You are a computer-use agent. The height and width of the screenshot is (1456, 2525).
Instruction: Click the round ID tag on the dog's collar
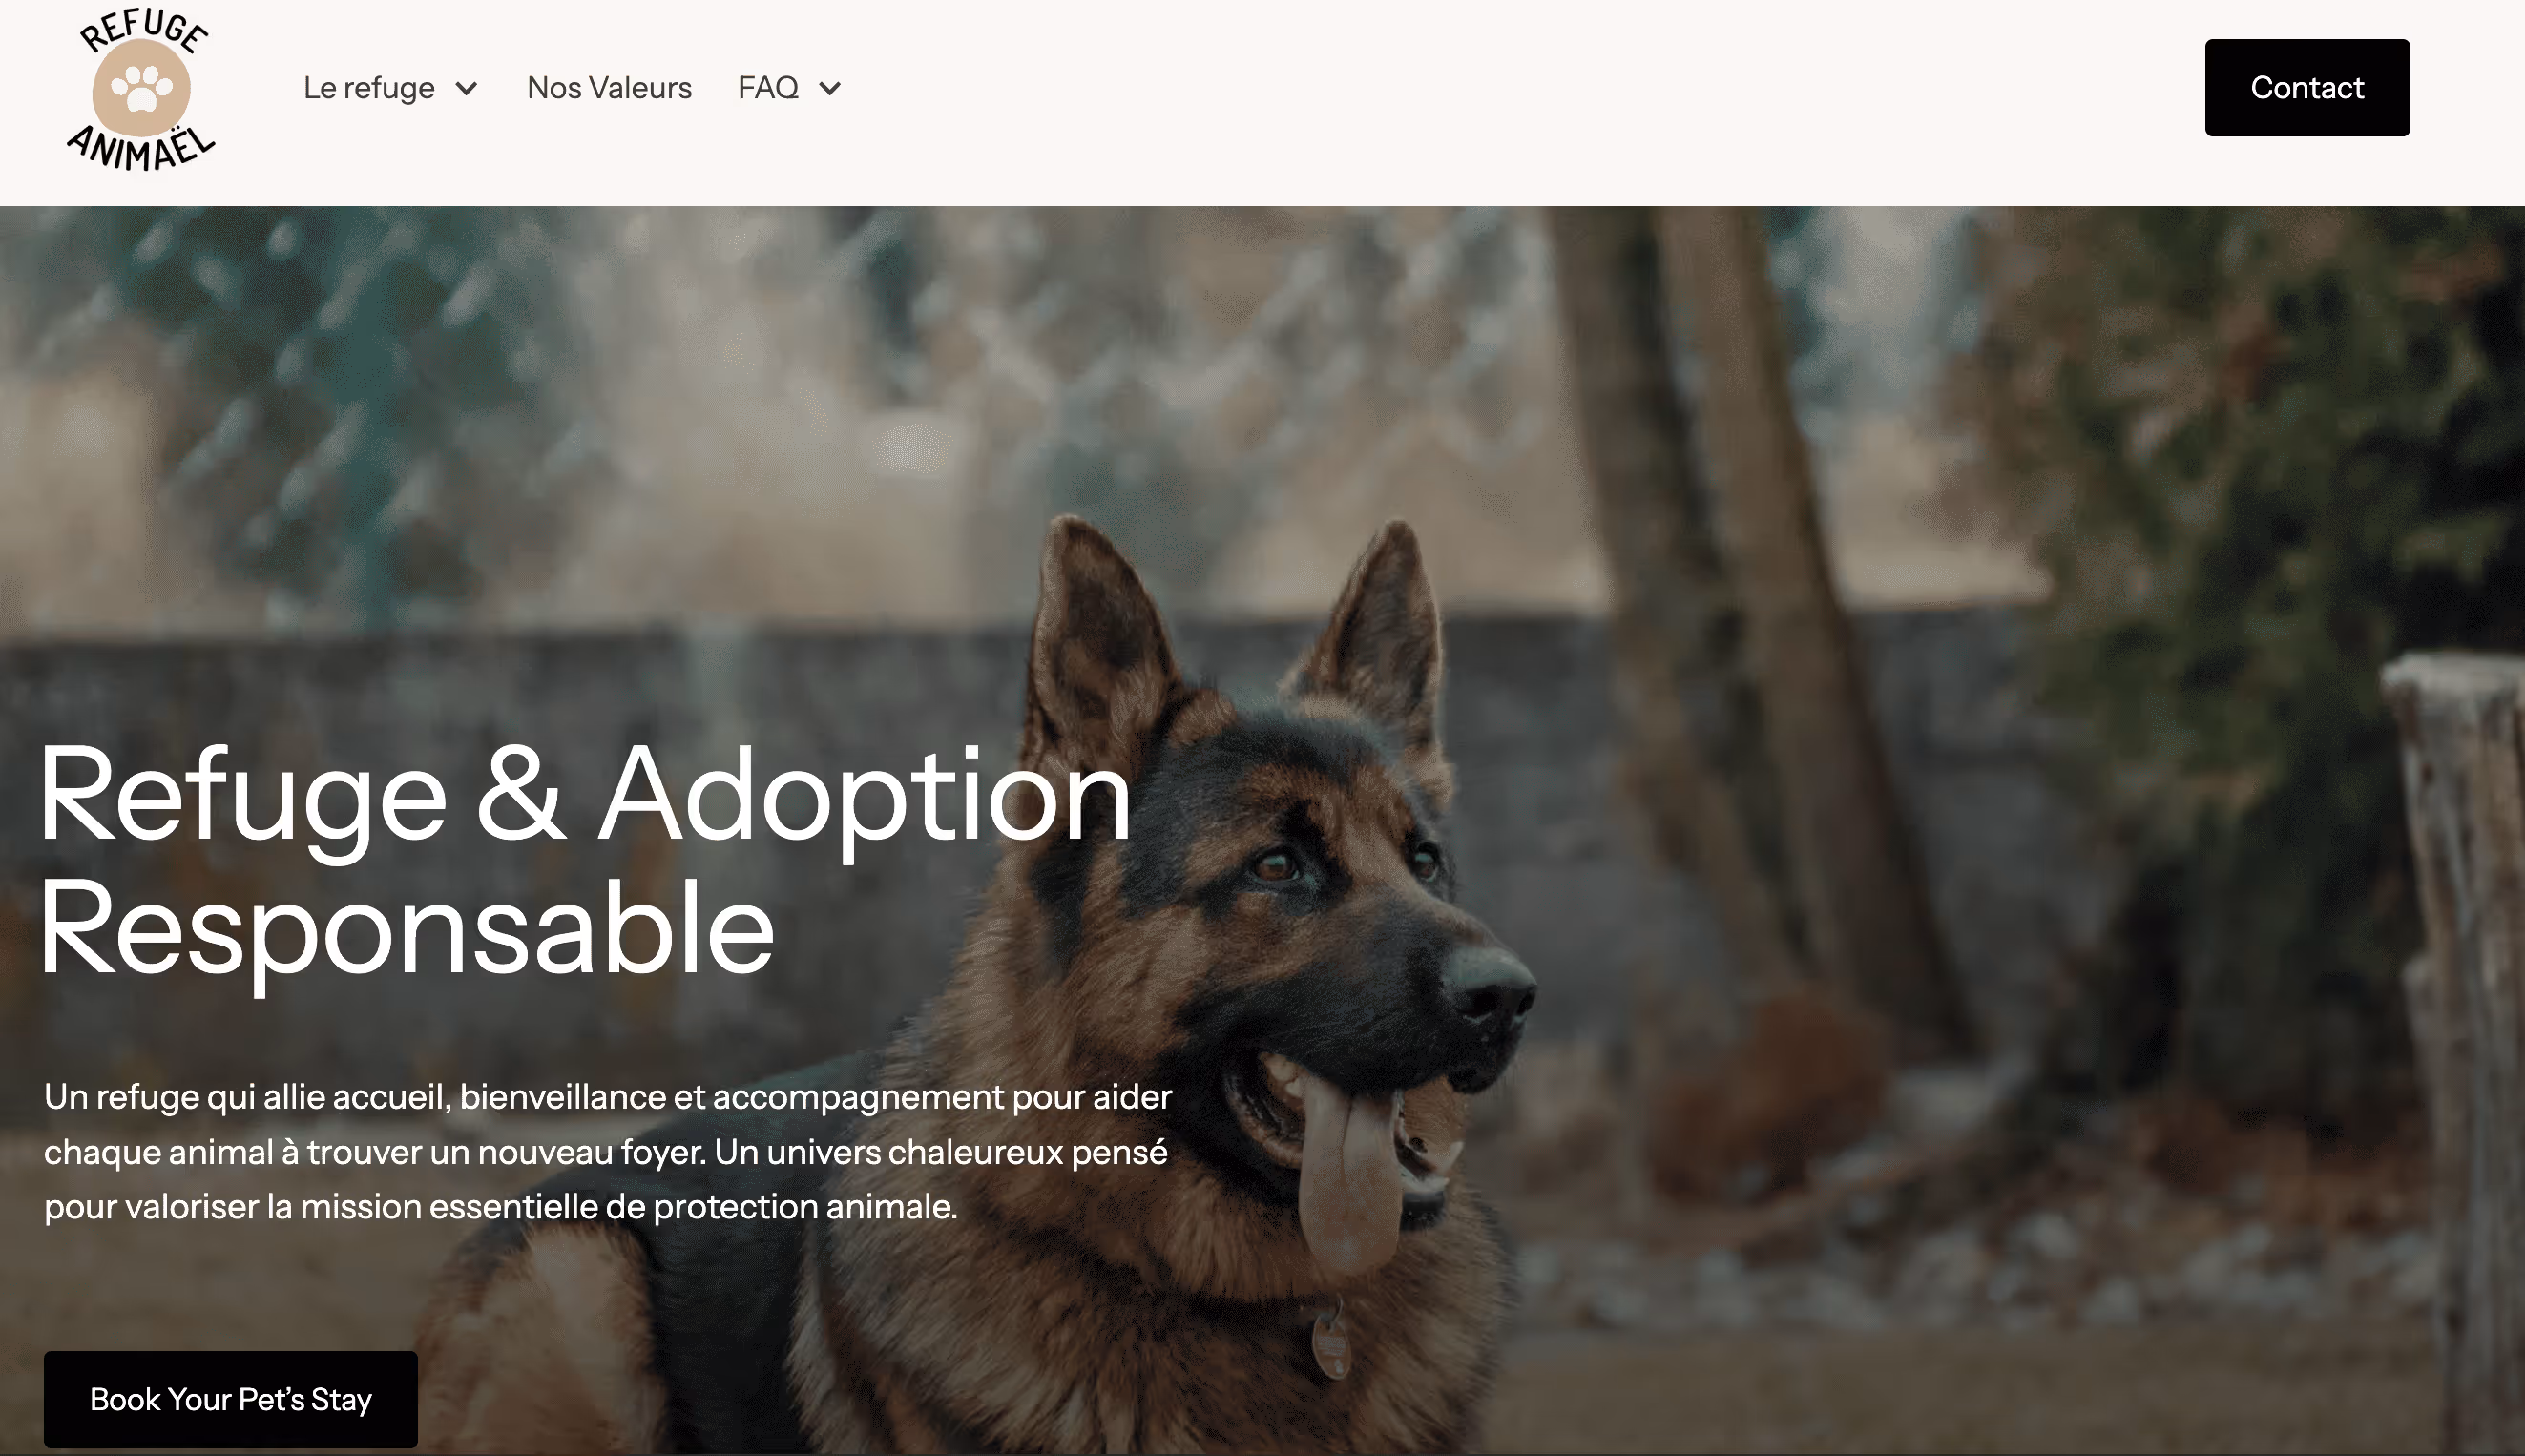point(1331,1340)
